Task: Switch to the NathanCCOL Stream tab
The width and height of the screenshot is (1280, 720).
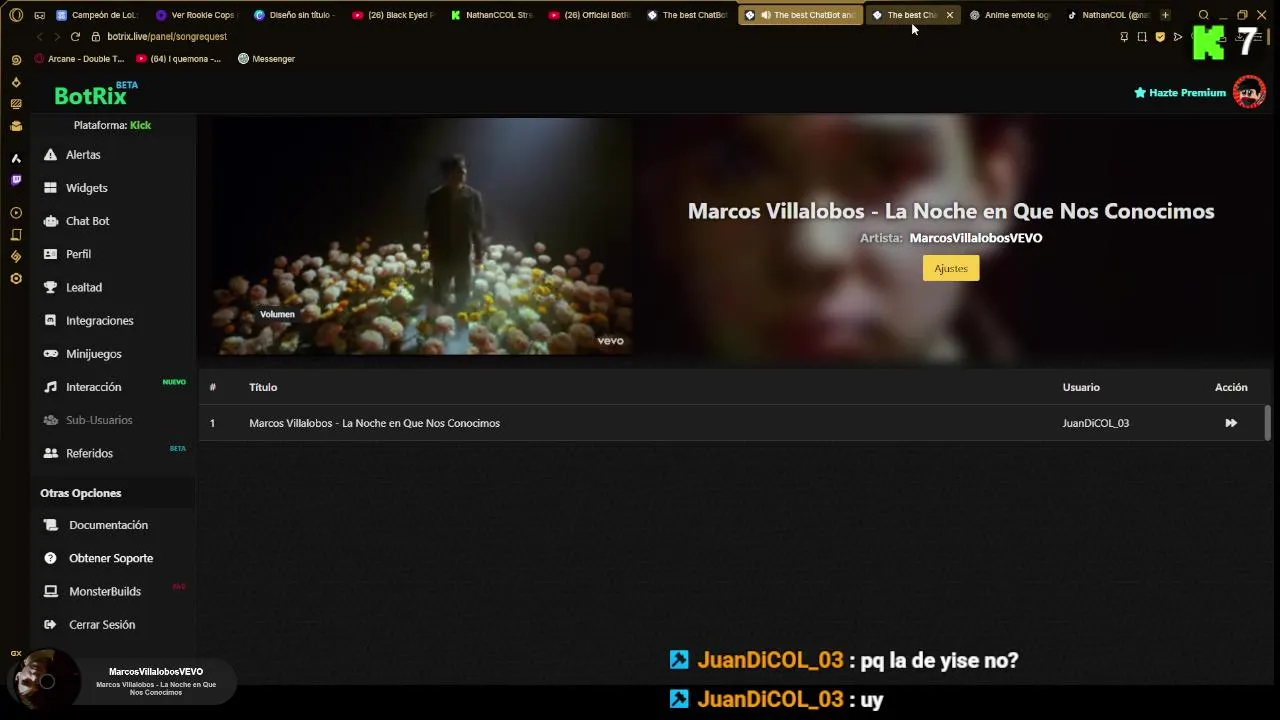Action: point(491,15)
